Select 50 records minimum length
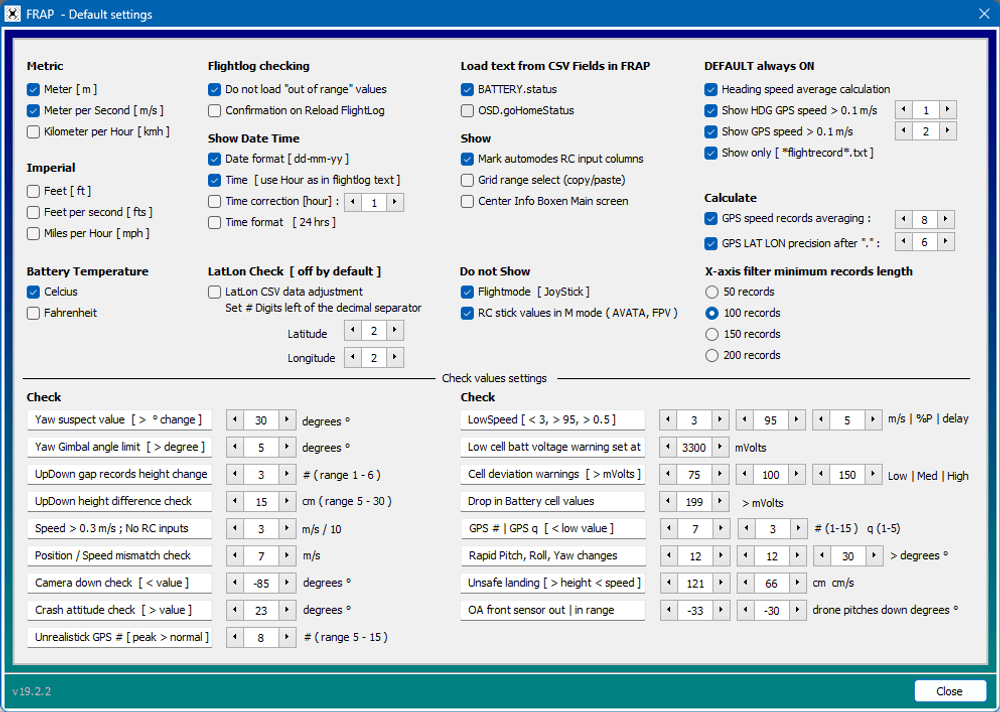This screenshot has height=712, width=1000. [712, 292]
